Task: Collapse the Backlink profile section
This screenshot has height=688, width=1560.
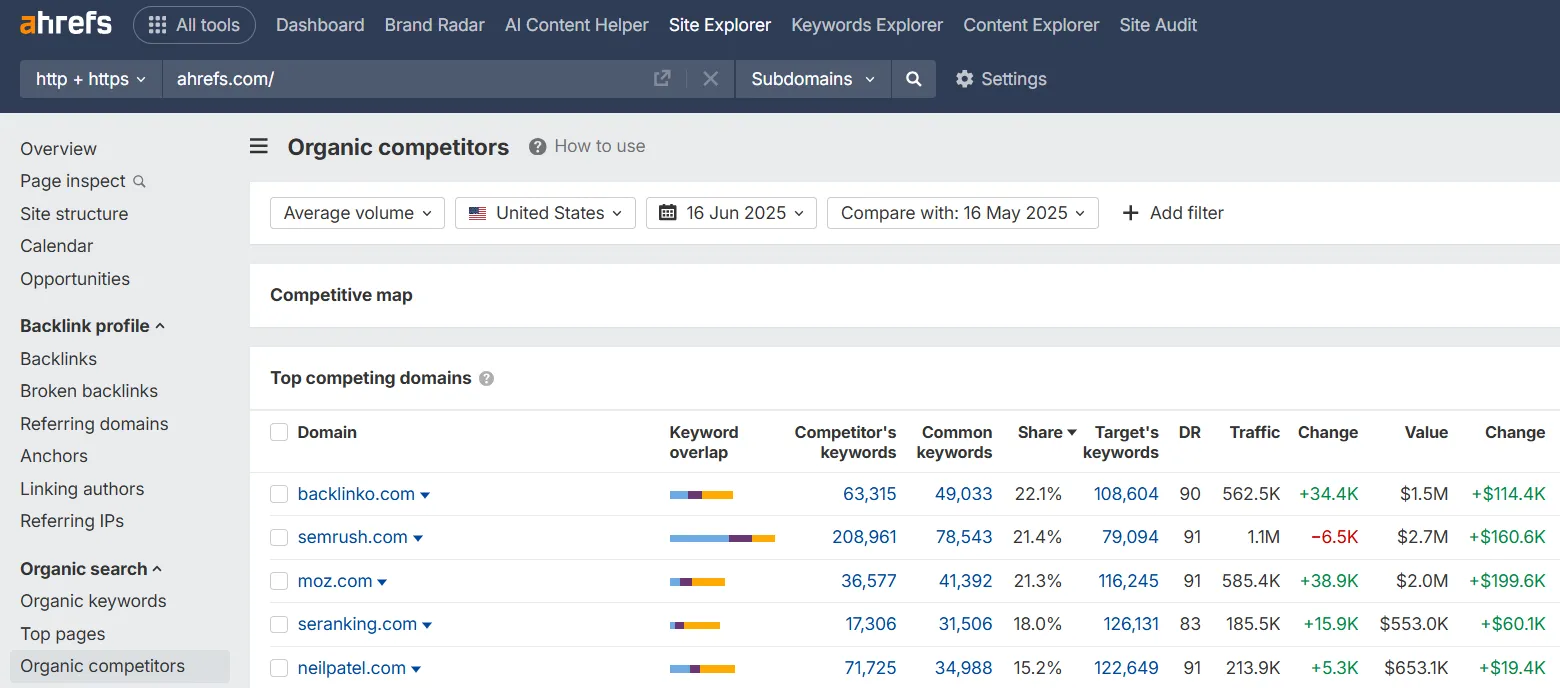Action: click(x=93, y=326)
